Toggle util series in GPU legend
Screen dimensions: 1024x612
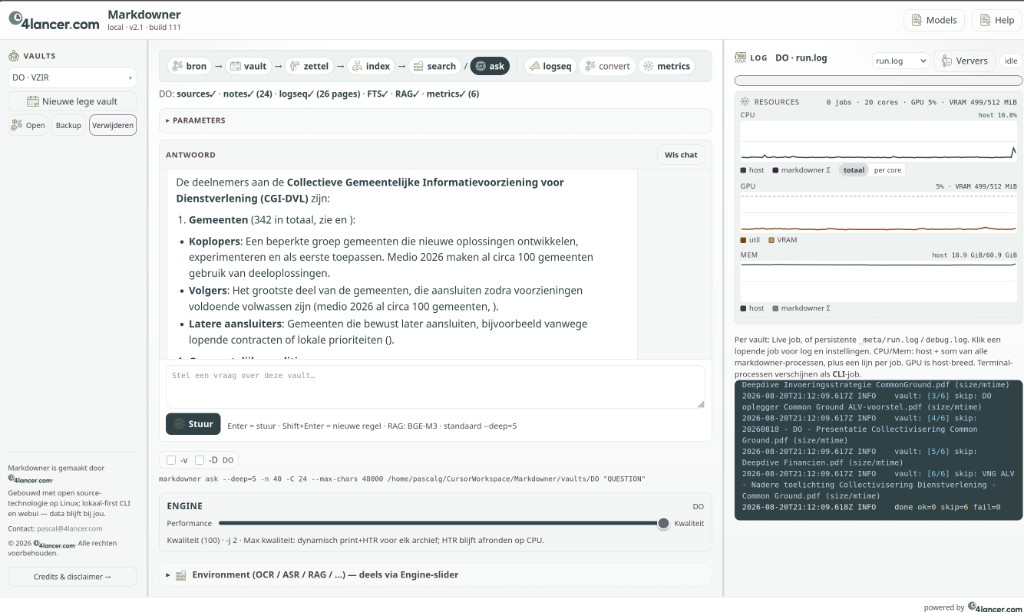pos(750,240)
